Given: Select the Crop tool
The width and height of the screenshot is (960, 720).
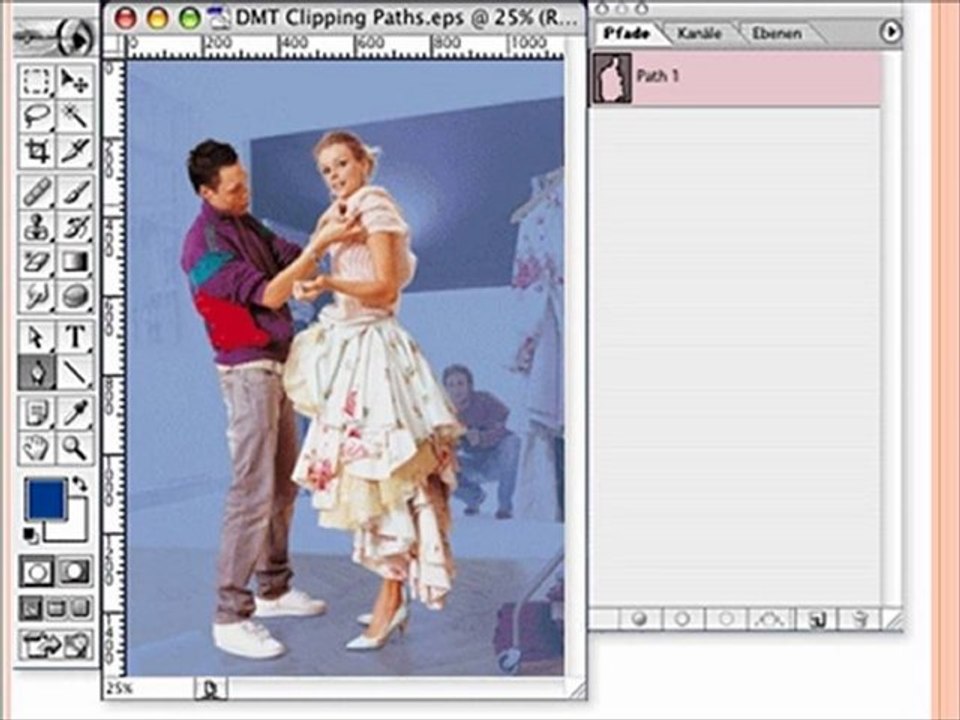Looking at the screenshot, I should [37, 150].
